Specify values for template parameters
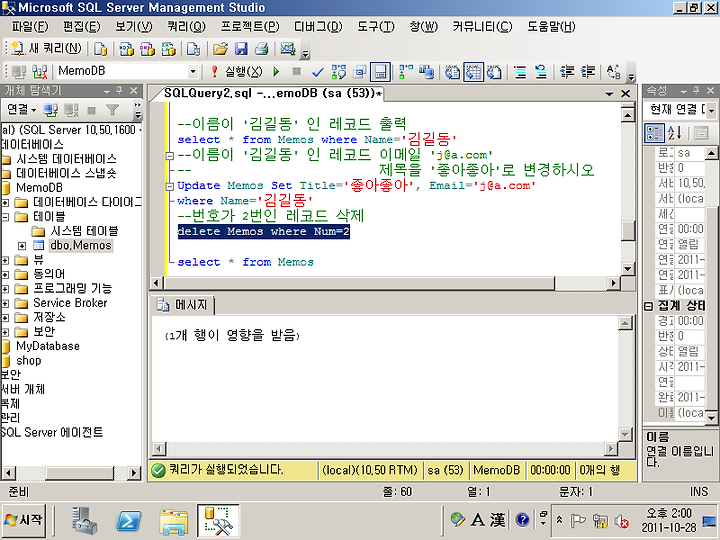Image resolution: width=720 pixels, height=540 pixels. 614,72
